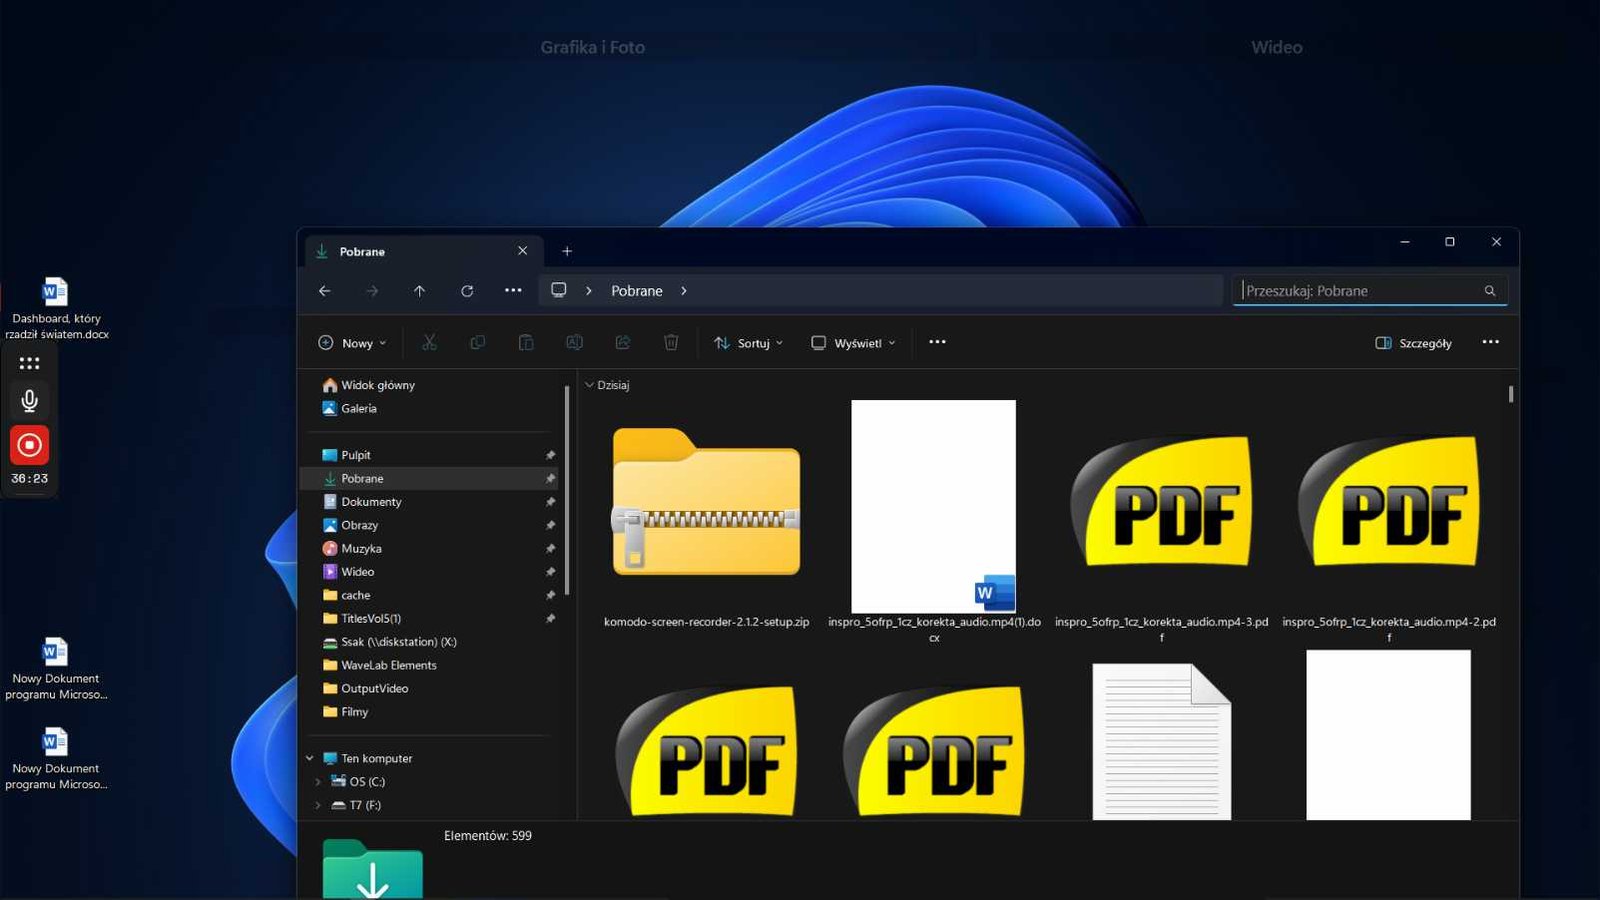The width and height of the screenshot is (1600, 900).
Task: Expand the OS (C:) drive node
Action: point(318,782)
